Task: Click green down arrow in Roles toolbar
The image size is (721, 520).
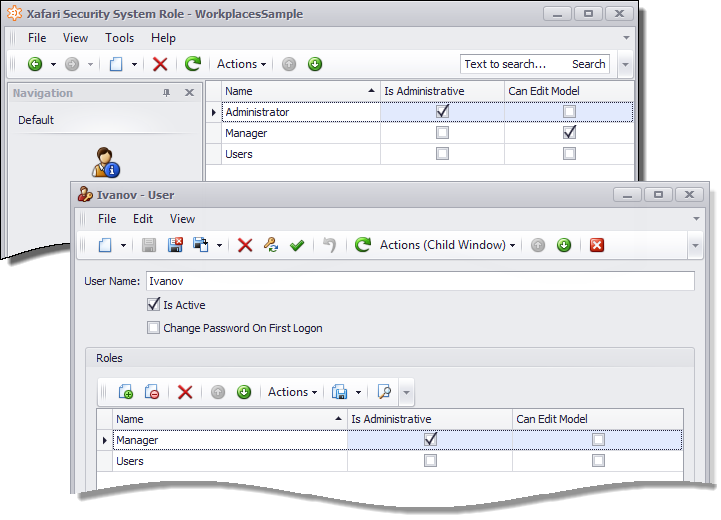Action: click(244, 392)
